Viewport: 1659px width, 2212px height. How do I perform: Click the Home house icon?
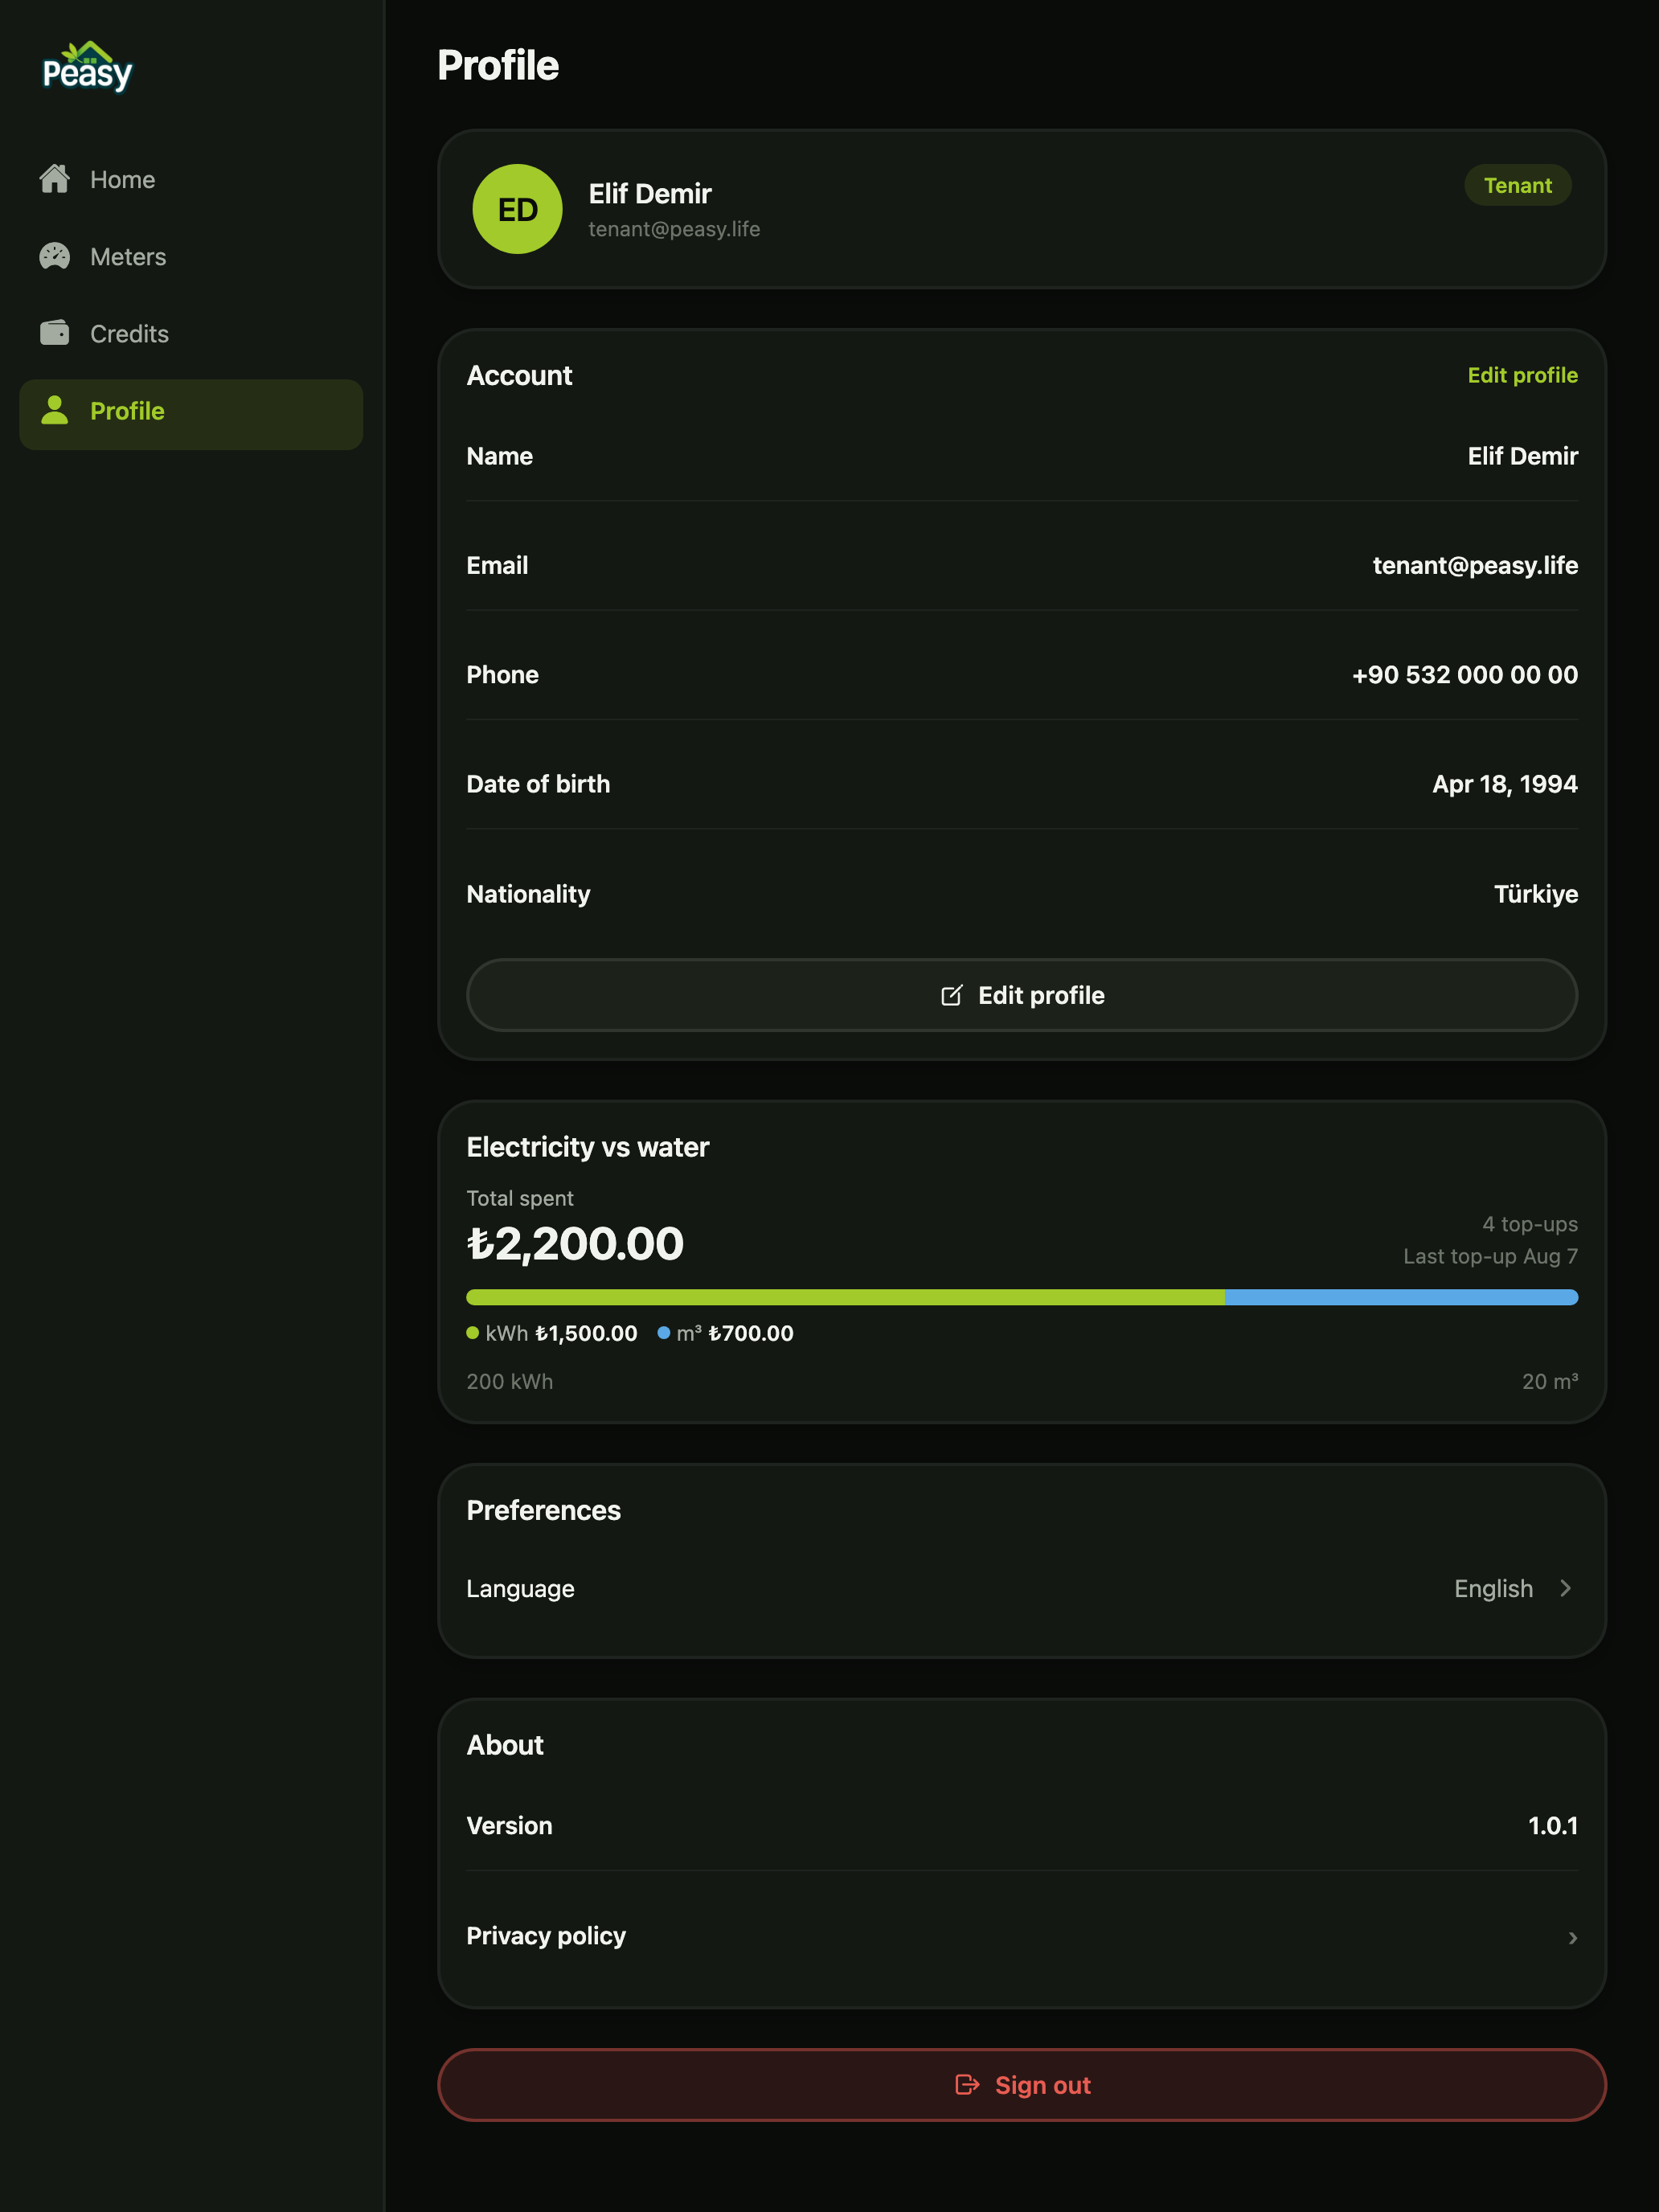pos(54,179)
